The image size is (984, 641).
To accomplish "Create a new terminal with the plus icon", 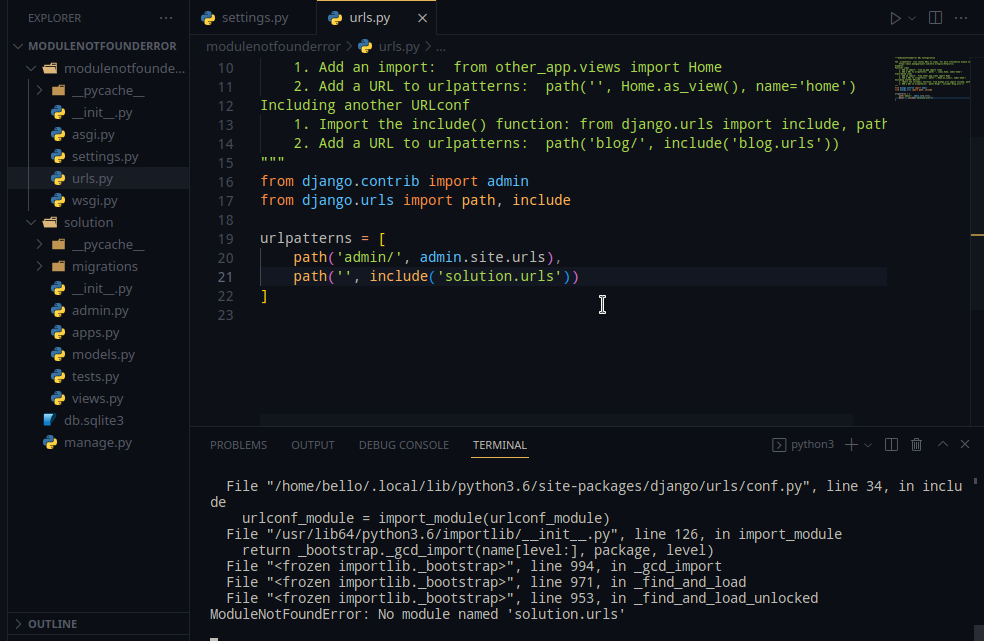I will 851,444.
